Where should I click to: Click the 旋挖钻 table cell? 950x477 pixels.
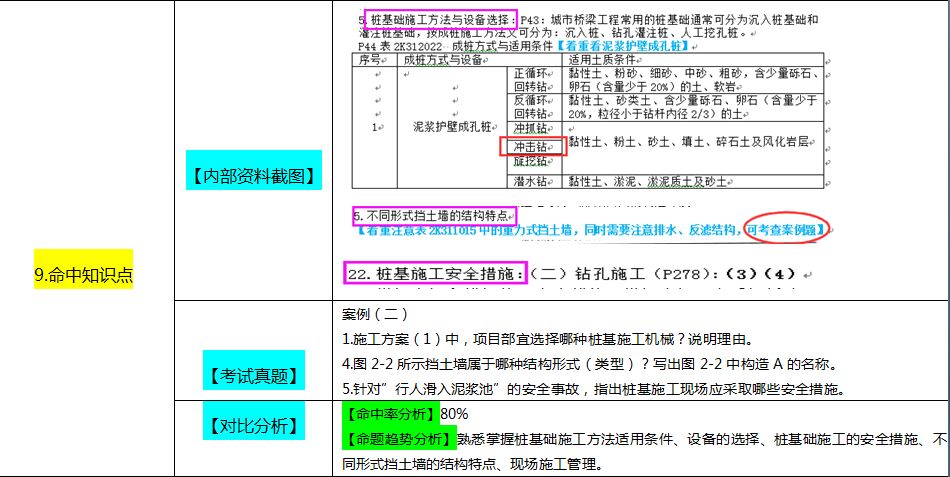(529, 160)
